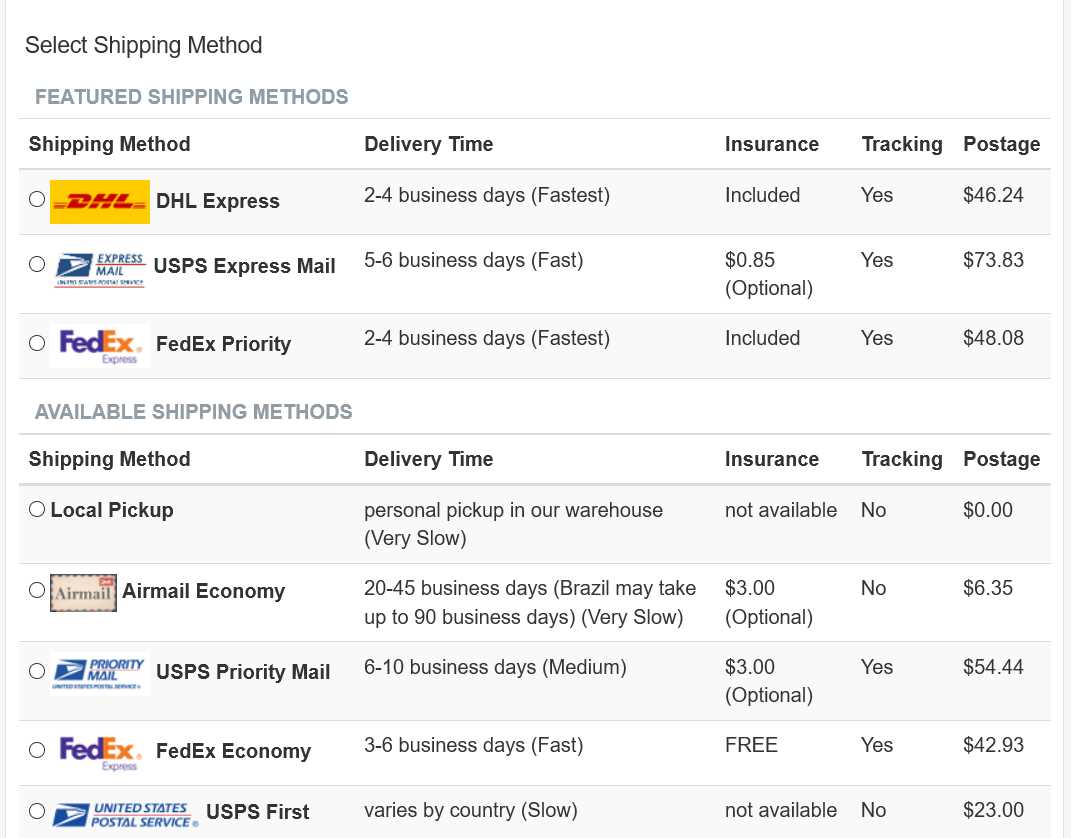
Task: Click the DHL Express $46.24 postage
Action: tap(993, 195)
